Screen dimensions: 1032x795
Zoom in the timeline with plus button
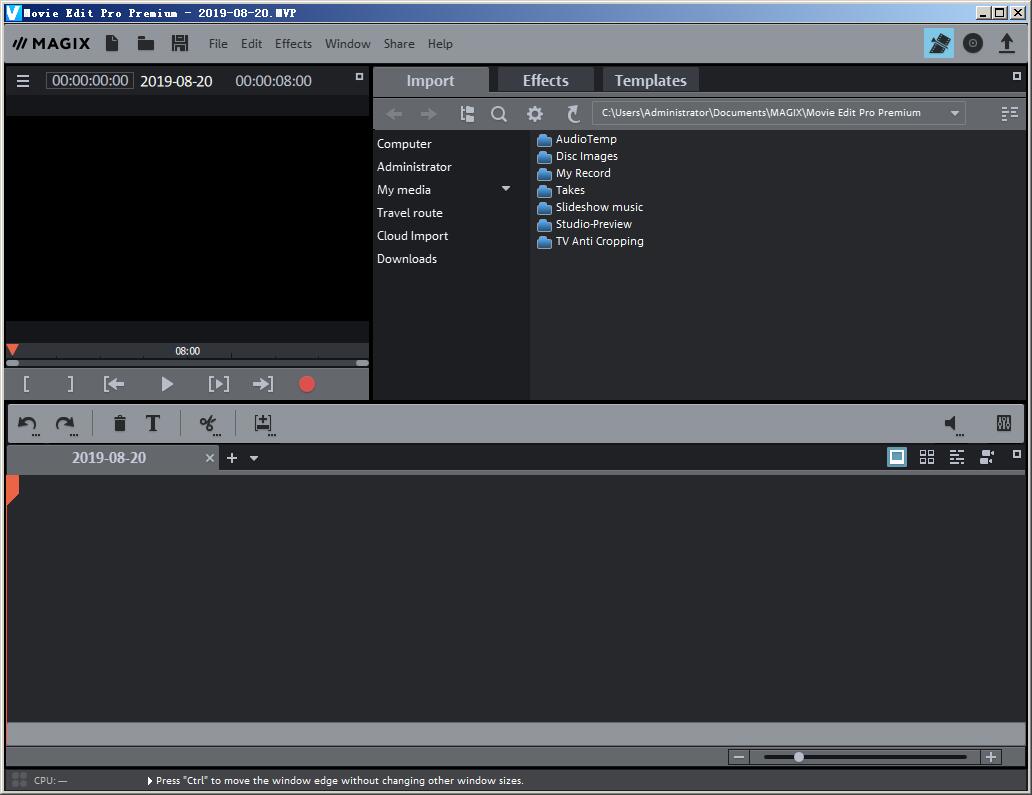tap(991, 757)
